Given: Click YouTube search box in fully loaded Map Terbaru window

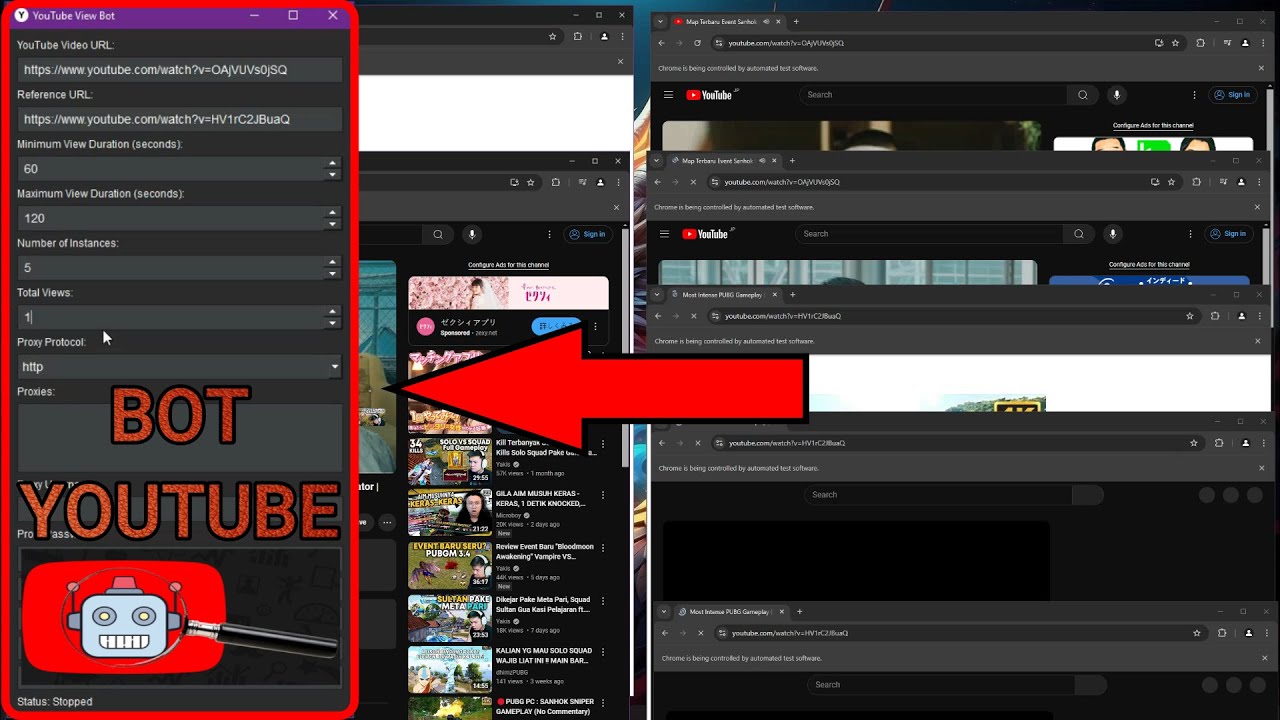Looking at the screenshot, I should (933, 95).
